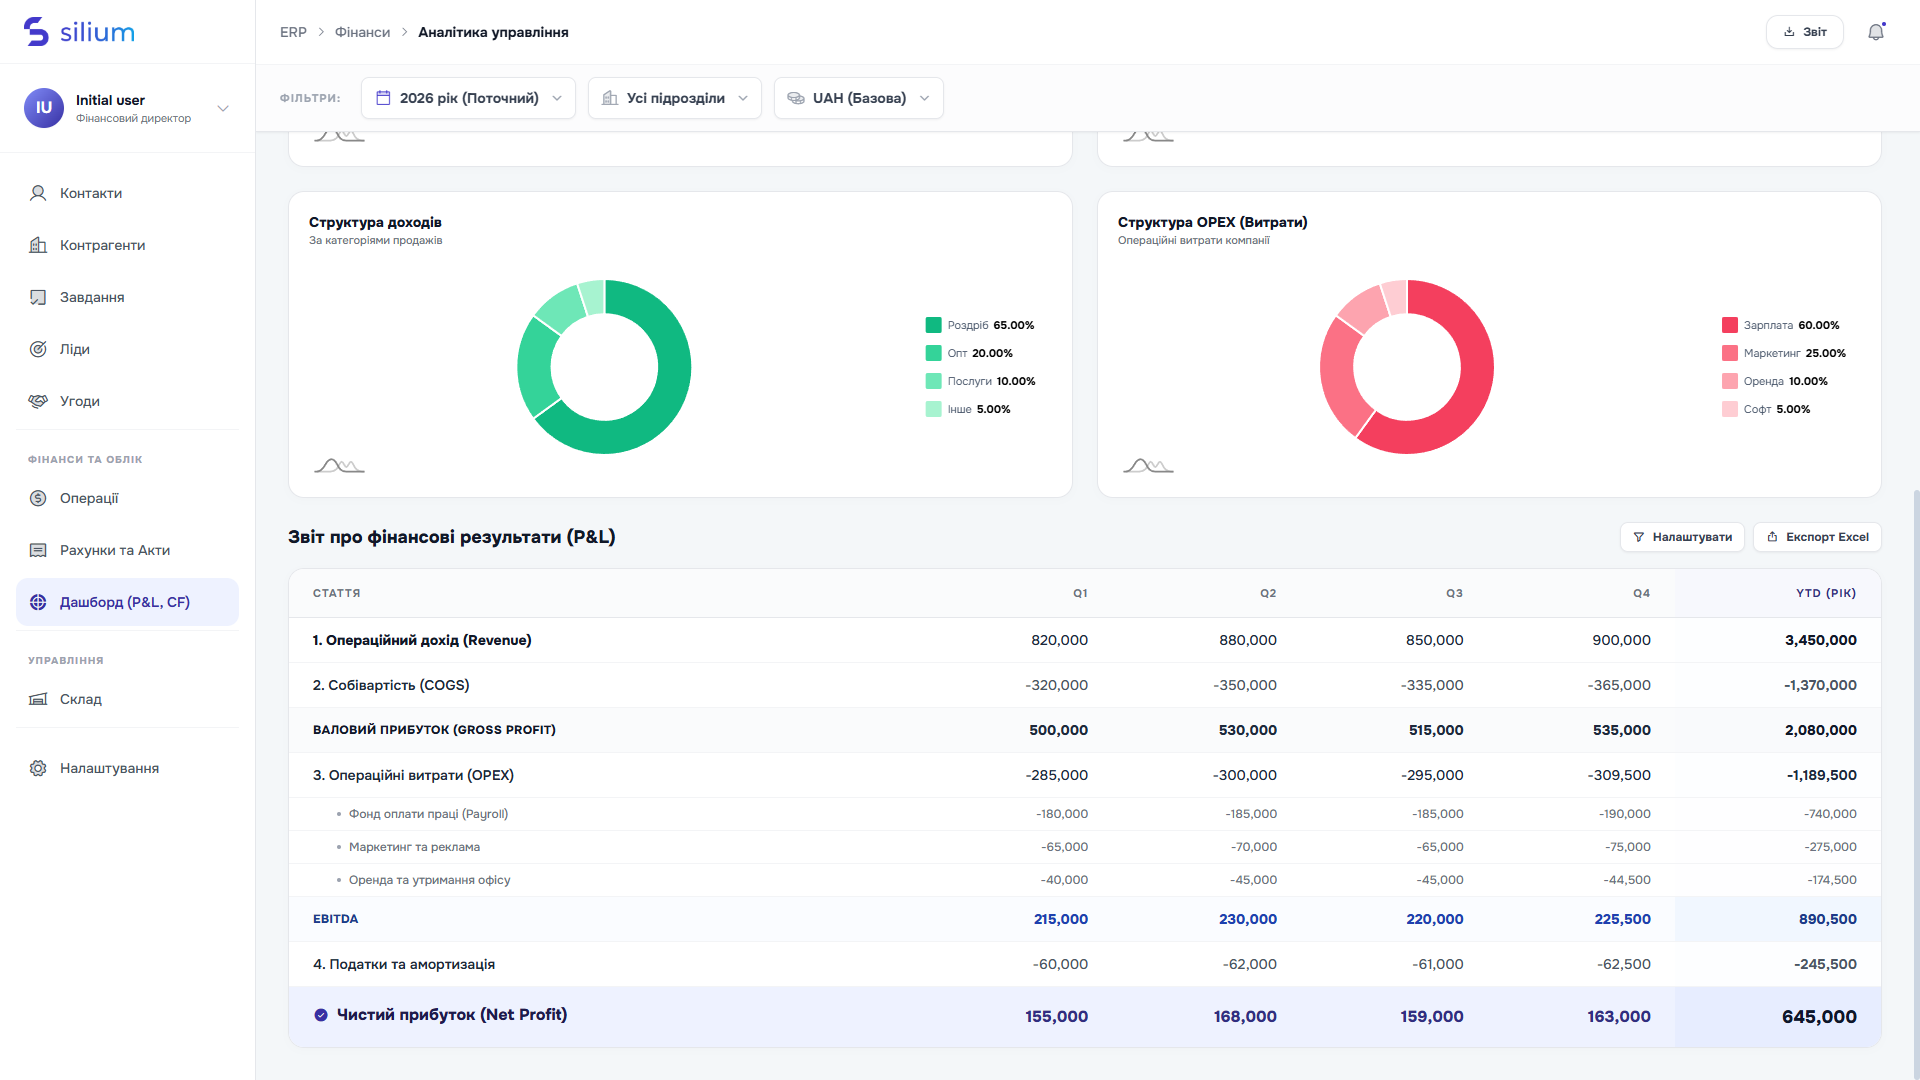Open Операції in finance section
Viewport: 1920px width, 1080px height.
coord(127,498)
